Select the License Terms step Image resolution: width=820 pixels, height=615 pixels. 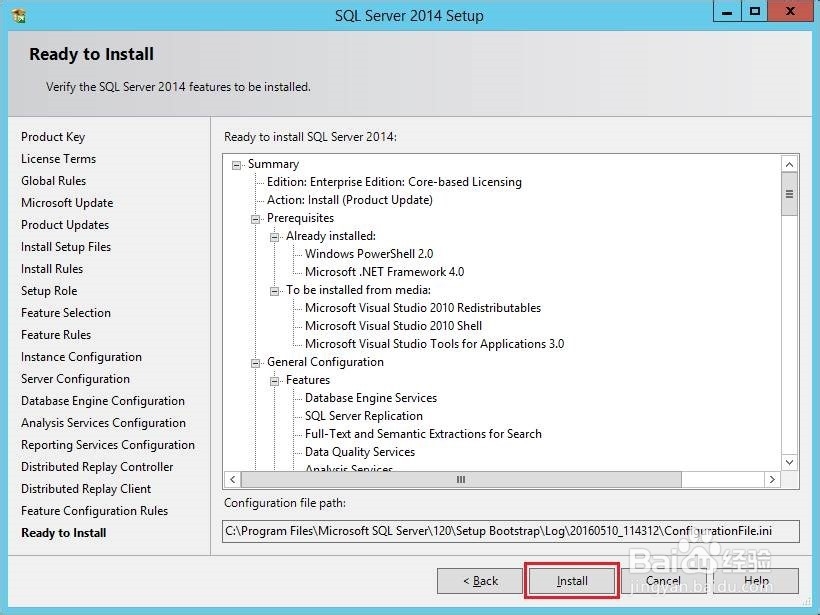[59, 159]
